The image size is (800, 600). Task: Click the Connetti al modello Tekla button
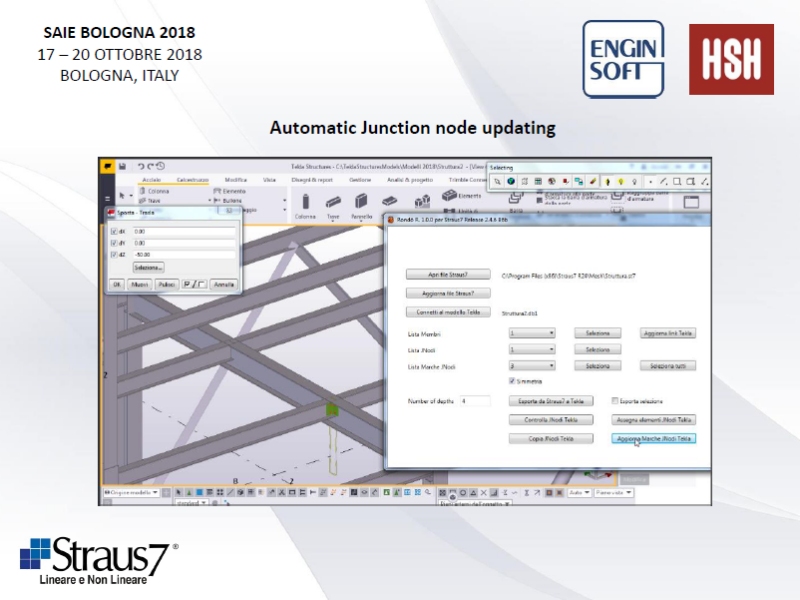pos(449,312)
